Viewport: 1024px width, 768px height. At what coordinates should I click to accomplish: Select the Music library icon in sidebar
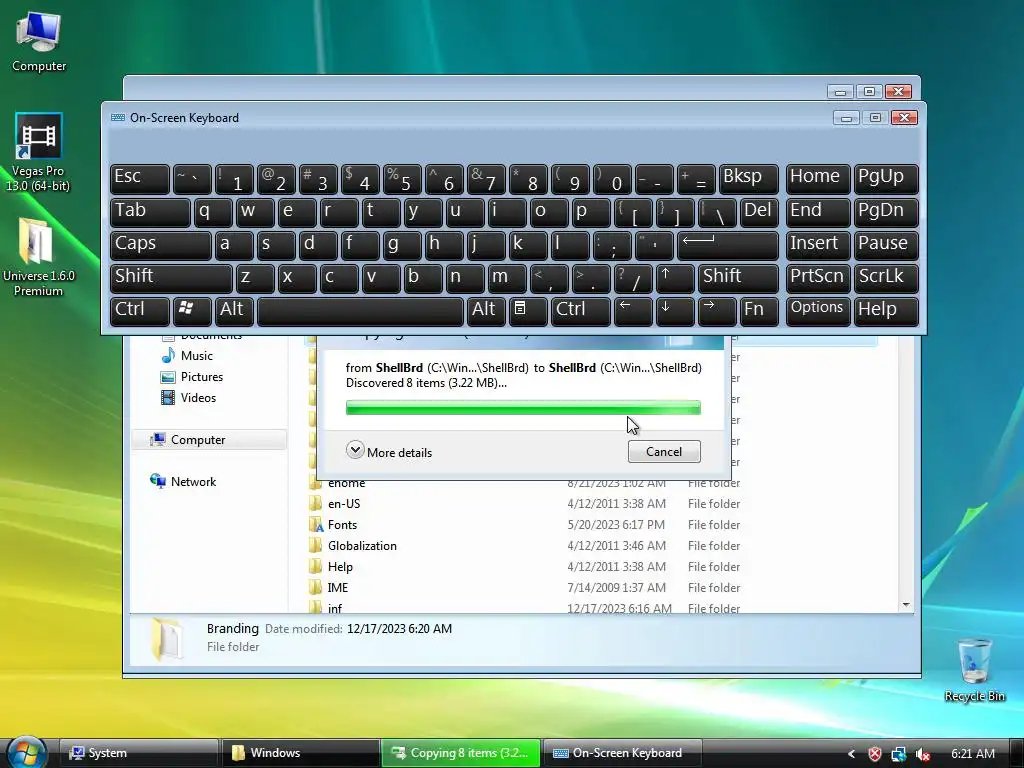point(168,355)
